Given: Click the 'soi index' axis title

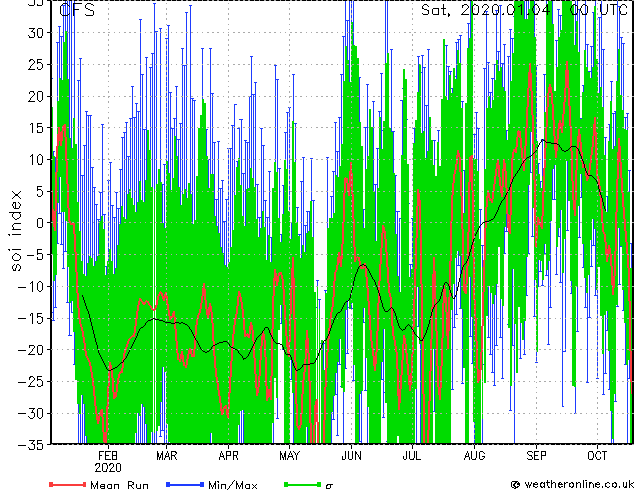Looking at the screenshot, I should point(15,231).
